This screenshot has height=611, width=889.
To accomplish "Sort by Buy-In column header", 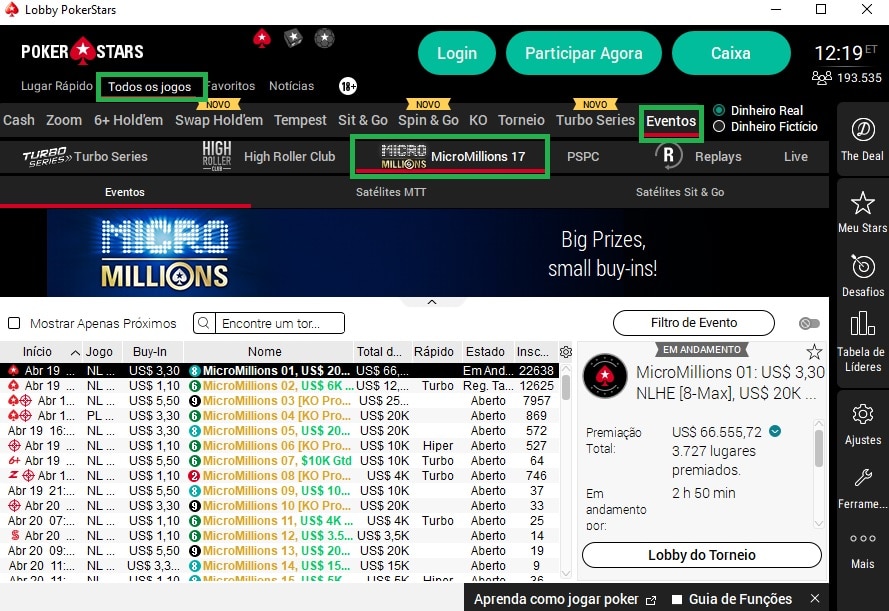I will tap(150, 352).
